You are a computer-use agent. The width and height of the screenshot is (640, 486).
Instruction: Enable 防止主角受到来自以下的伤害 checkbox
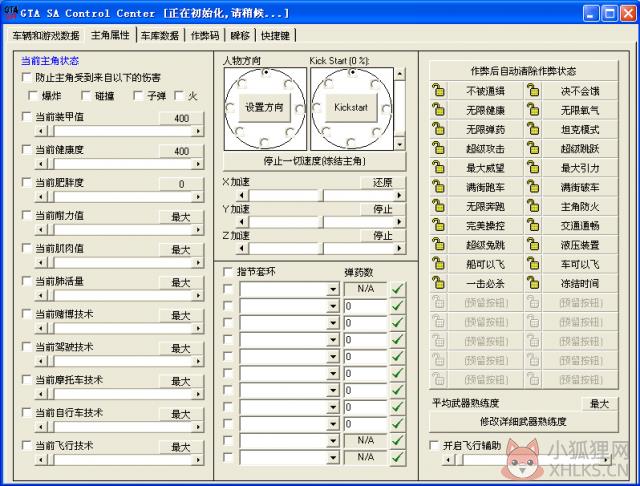click(27, 77)
